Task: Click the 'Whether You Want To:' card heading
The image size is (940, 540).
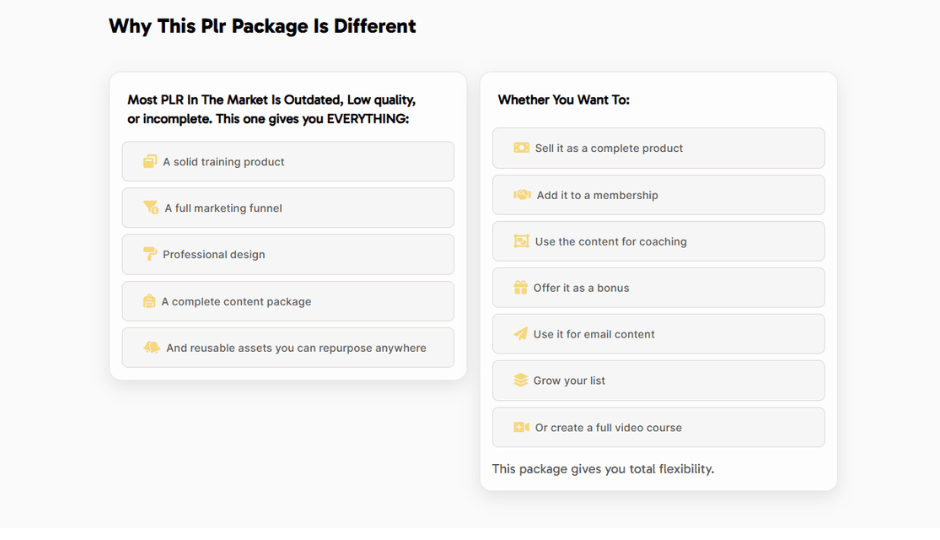Action: [x=564, y=100]
